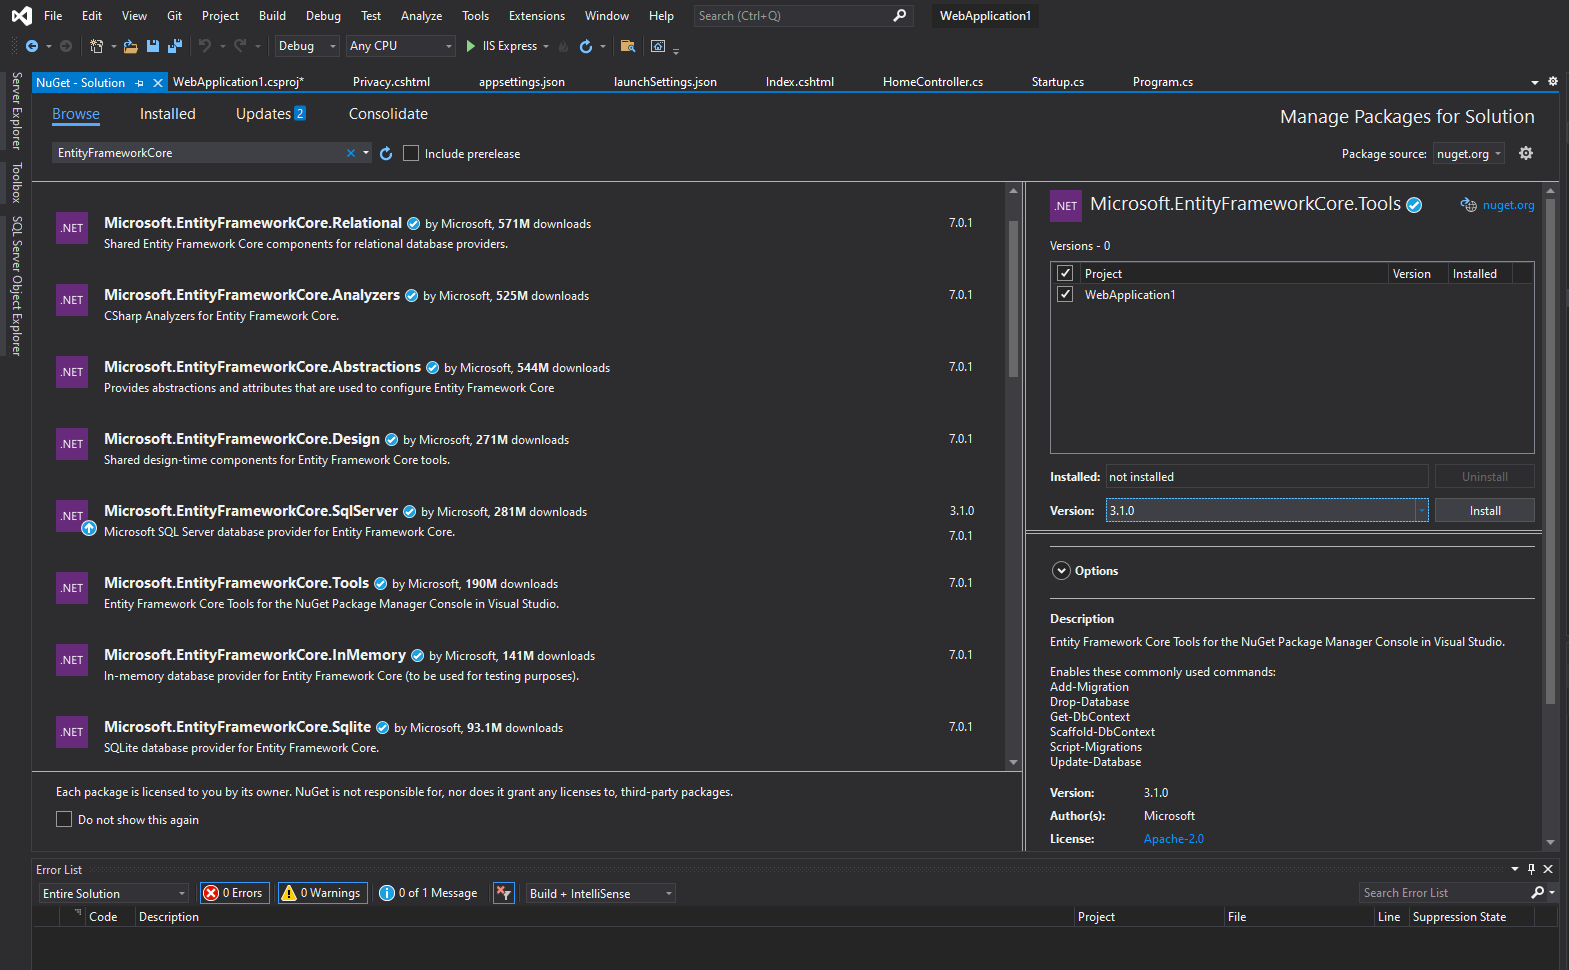Open the Server Explorer side tab

coord(16,111)
